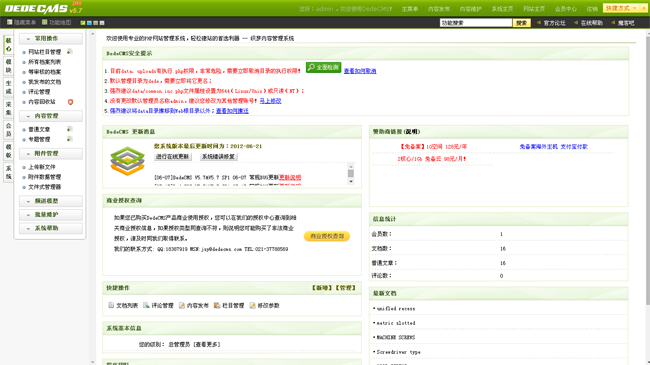Focus the 功能搜索 search input field
Image resolution: width=650 pixels, height=365 pixels.
475,23
